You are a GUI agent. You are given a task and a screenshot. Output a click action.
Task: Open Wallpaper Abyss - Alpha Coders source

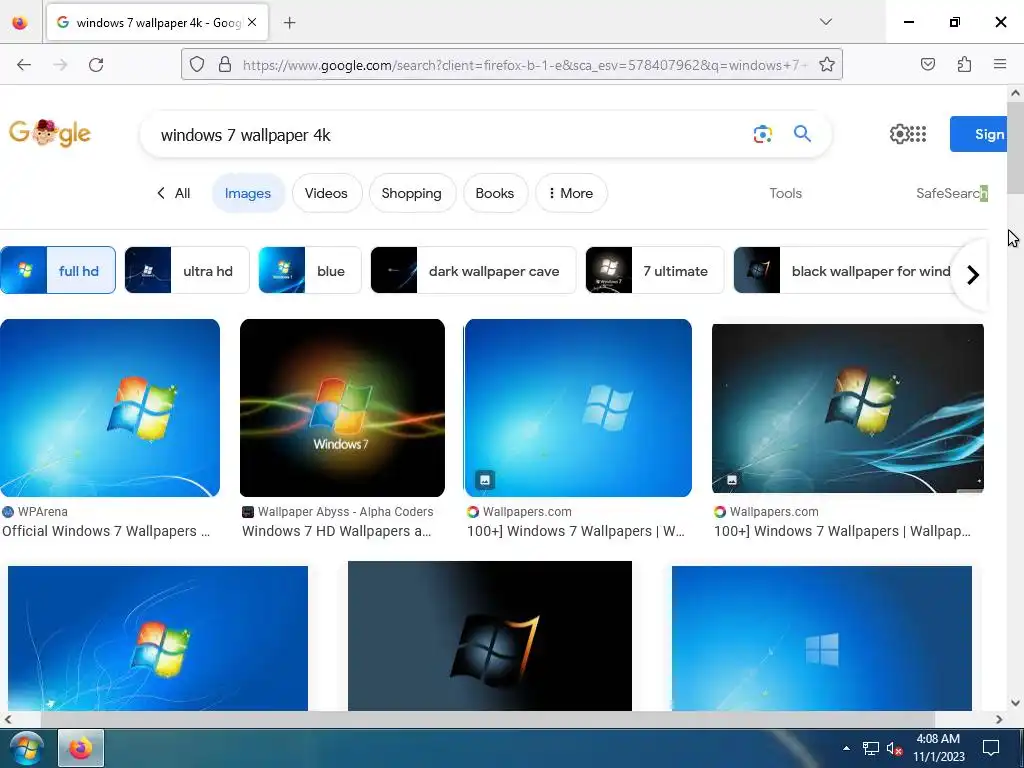[338, 511]
